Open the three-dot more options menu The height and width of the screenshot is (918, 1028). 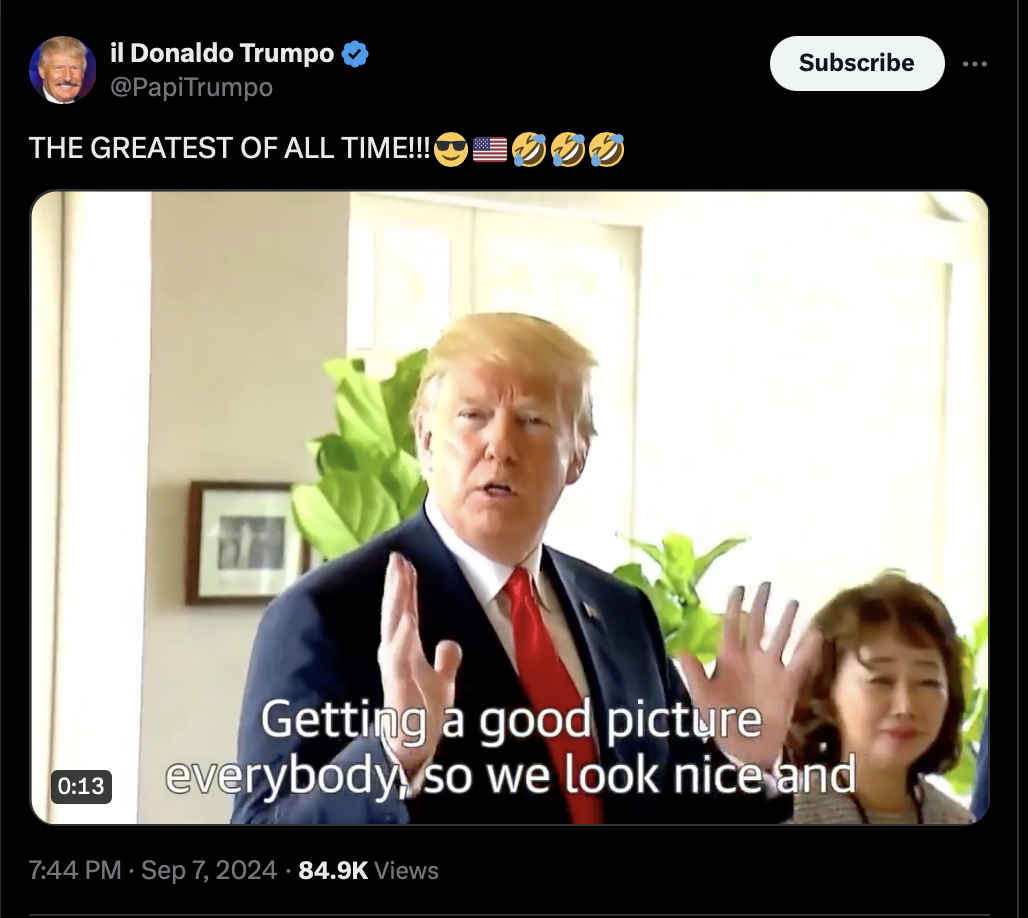click(x=975, y=64)
